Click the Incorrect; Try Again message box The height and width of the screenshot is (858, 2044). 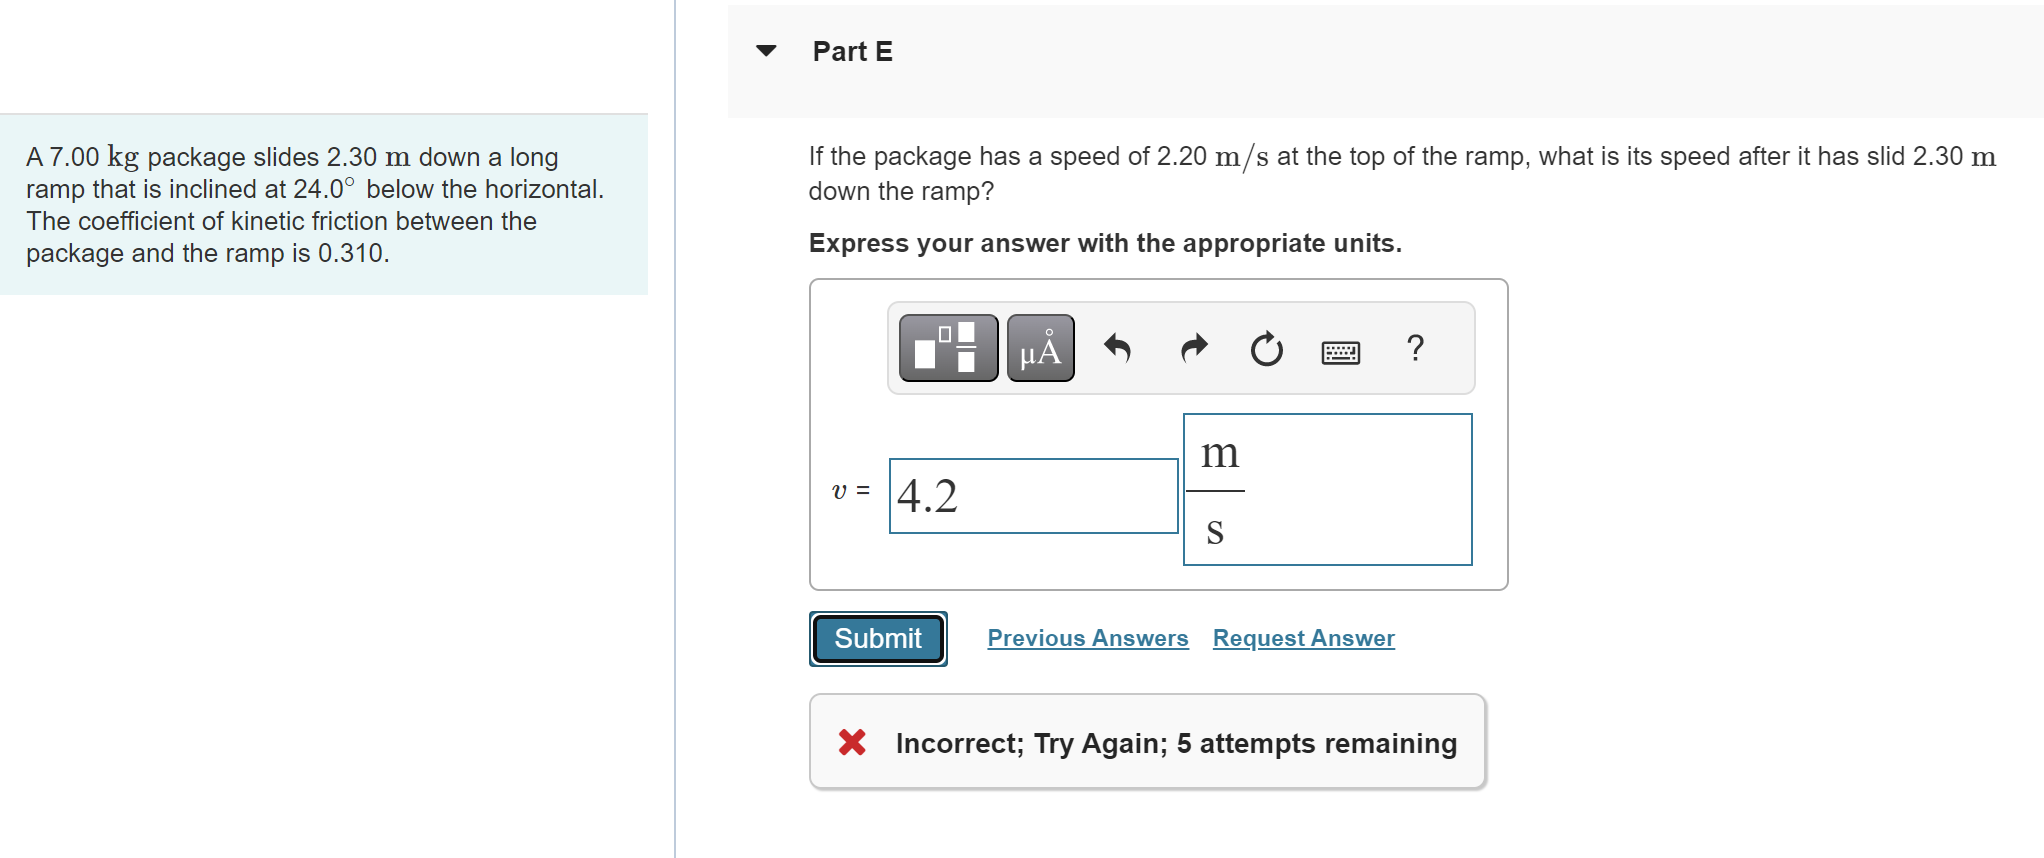point(1146,742)
